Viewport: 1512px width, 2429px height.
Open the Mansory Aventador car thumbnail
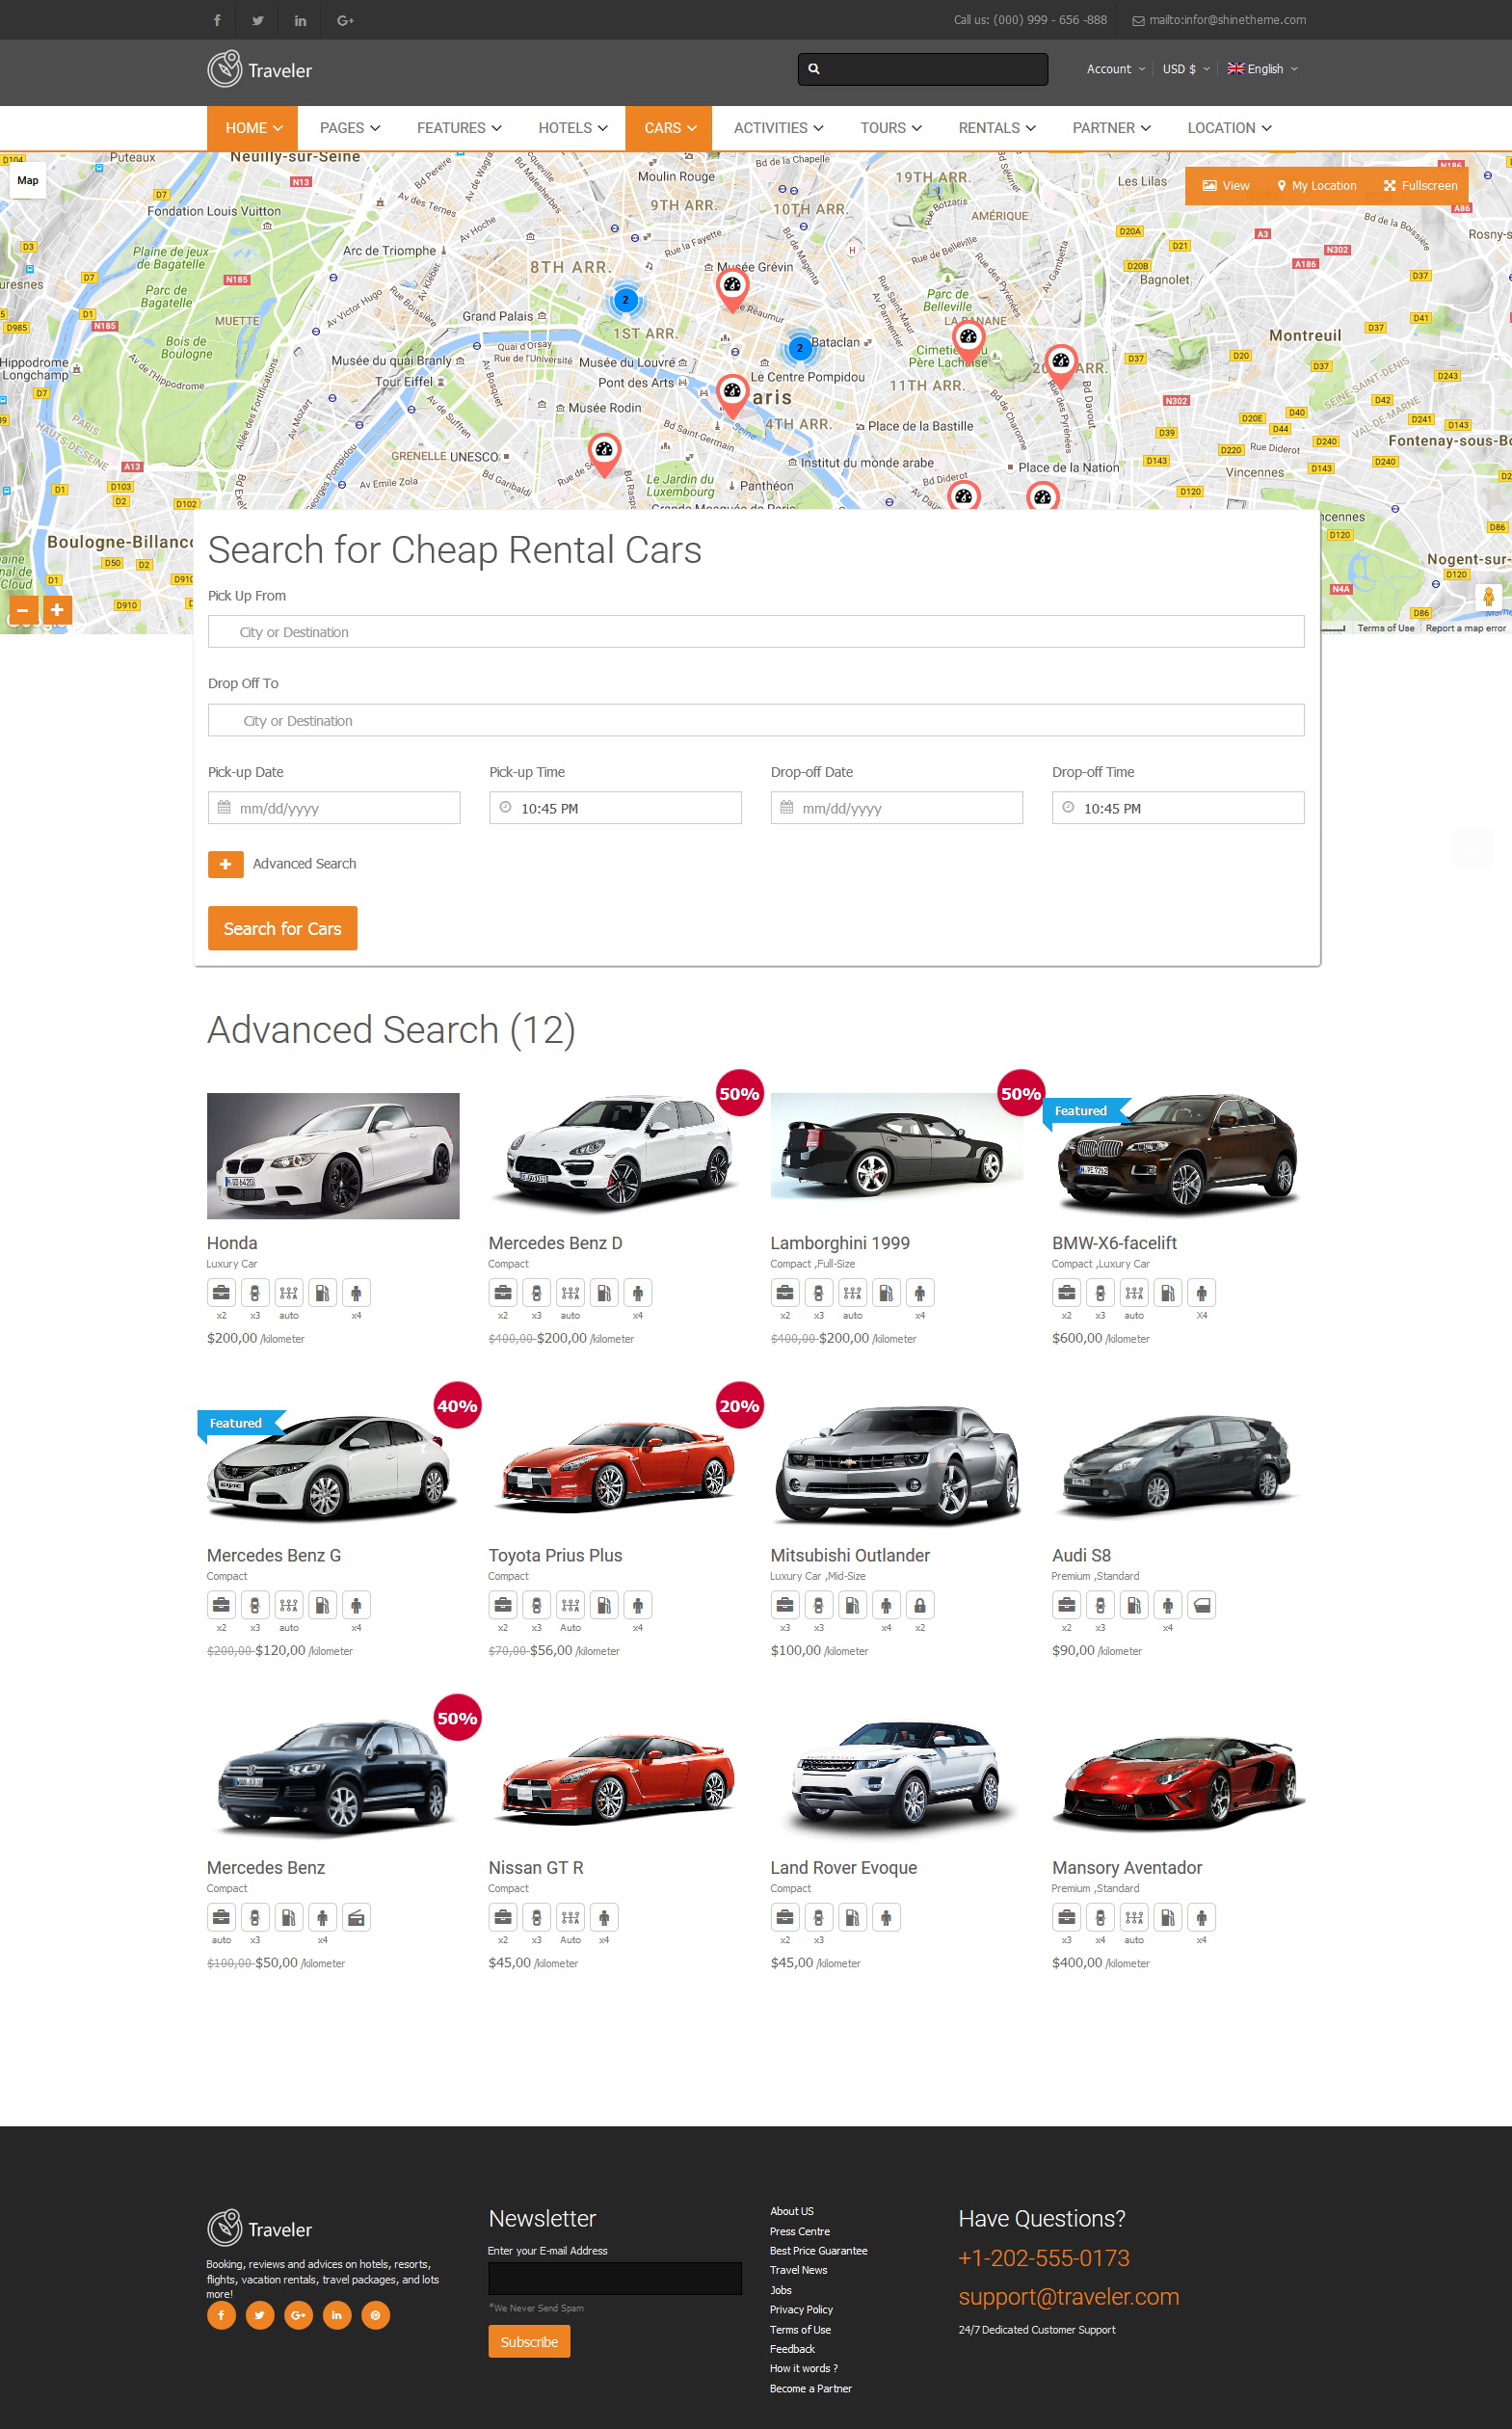pyautogui.click(x=1178, y=1781)
